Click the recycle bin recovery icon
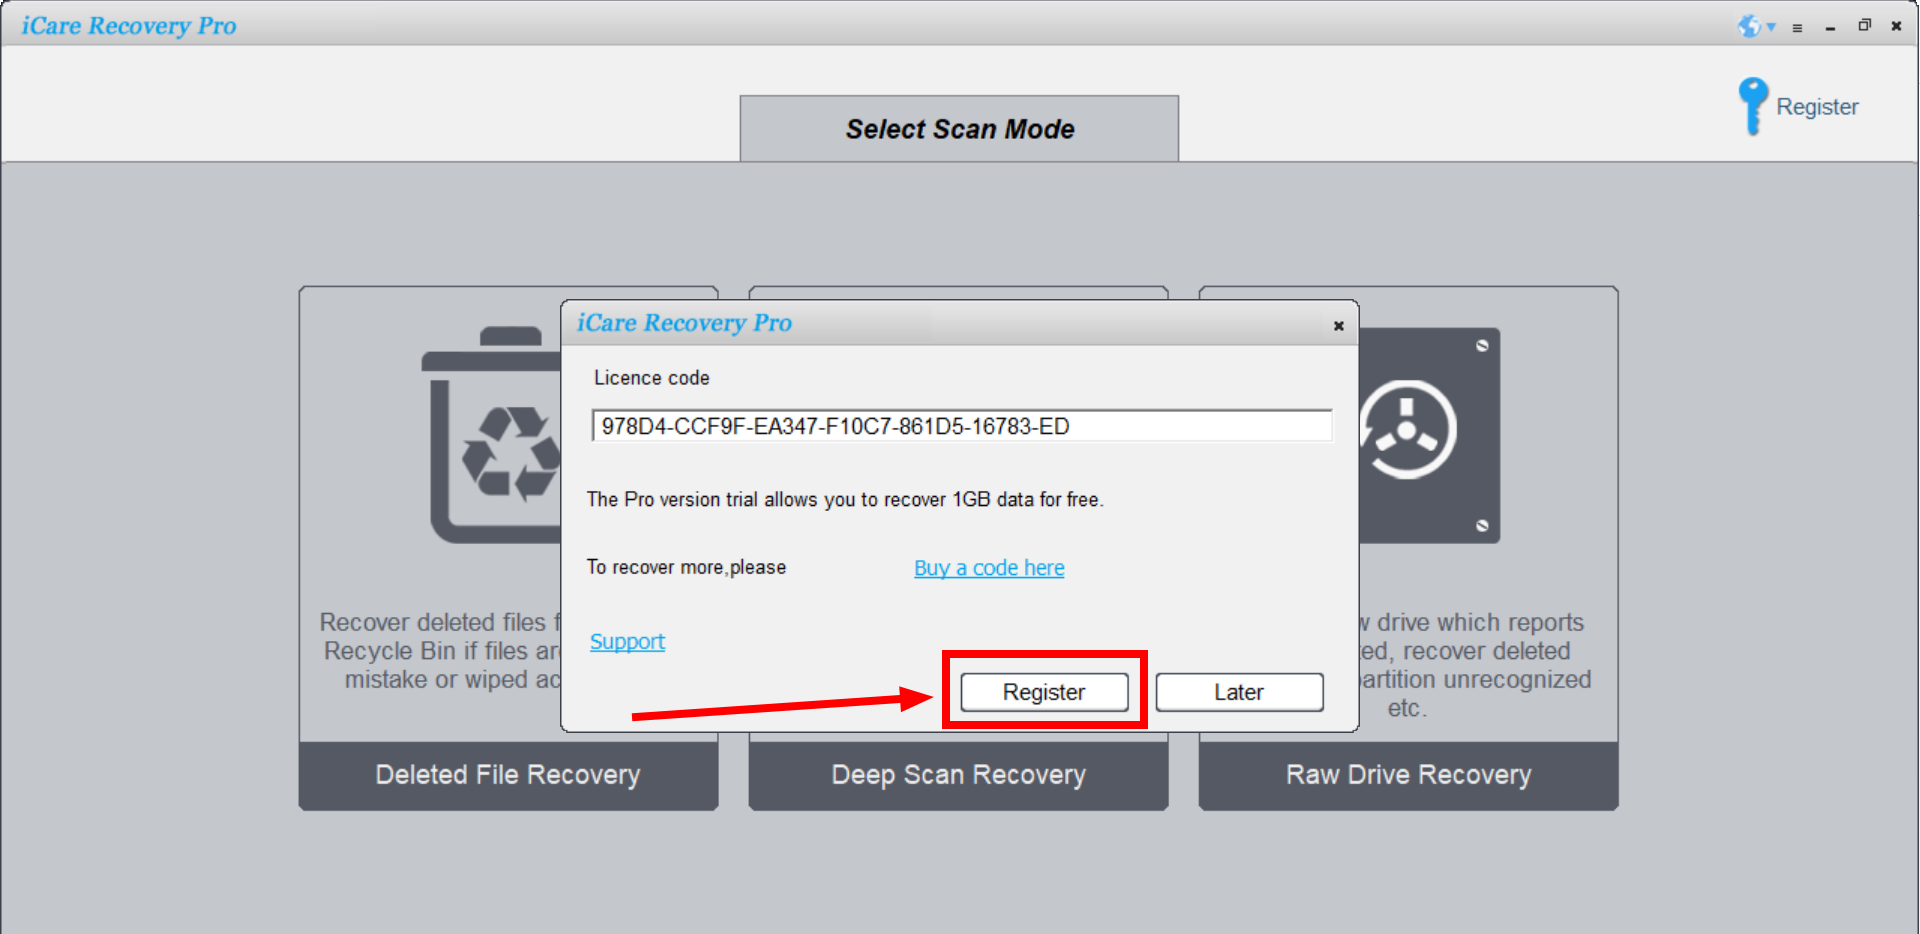Viewport: 1920px width, 934px height. [492, 435]
